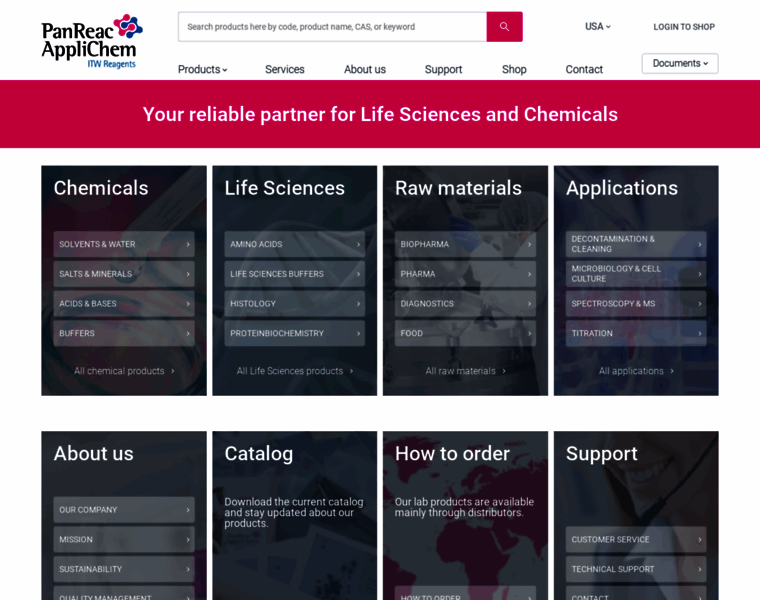
Task: Click arrow icon on Our Company row
Action: point(187,510)
